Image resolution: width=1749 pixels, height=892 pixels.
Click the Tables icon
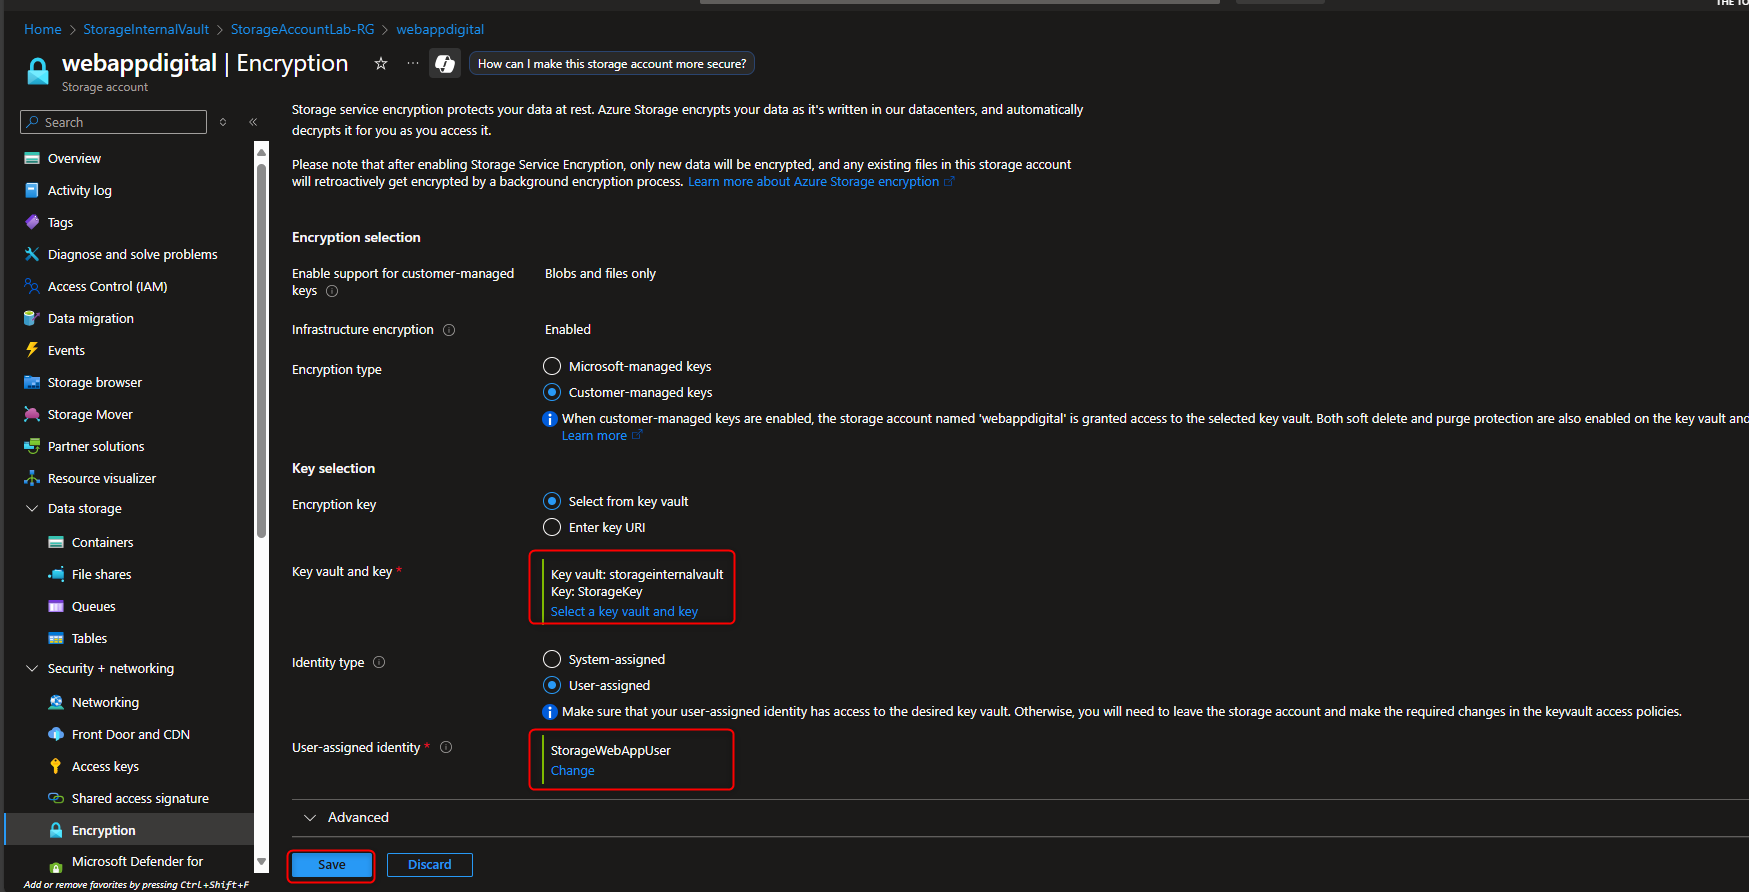56,638
